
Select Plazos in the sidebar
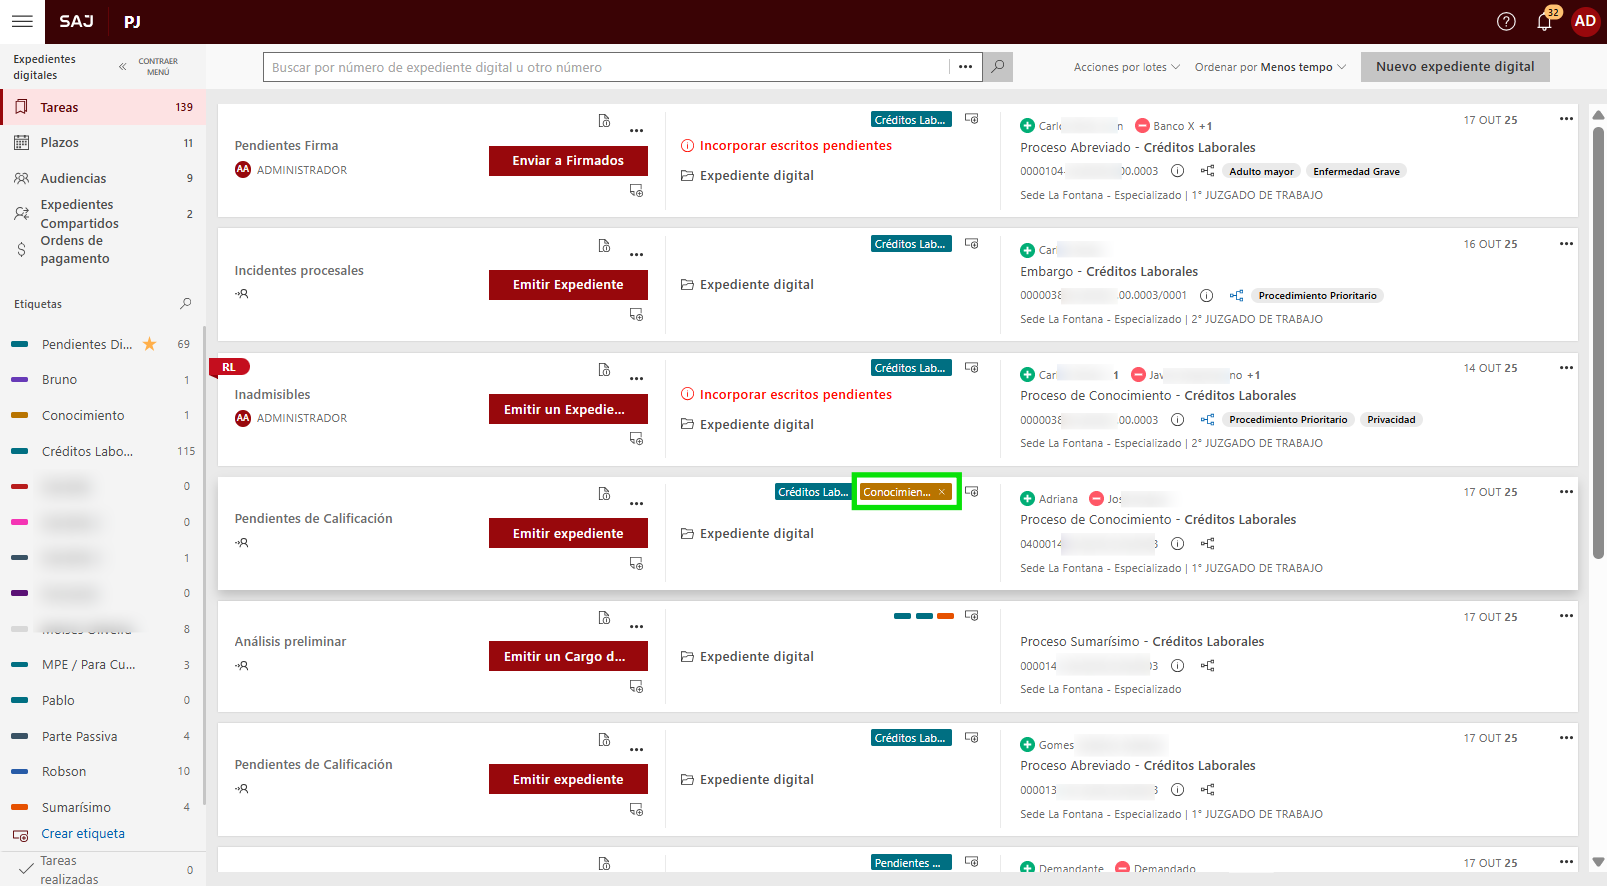click(x=60, y=143)
